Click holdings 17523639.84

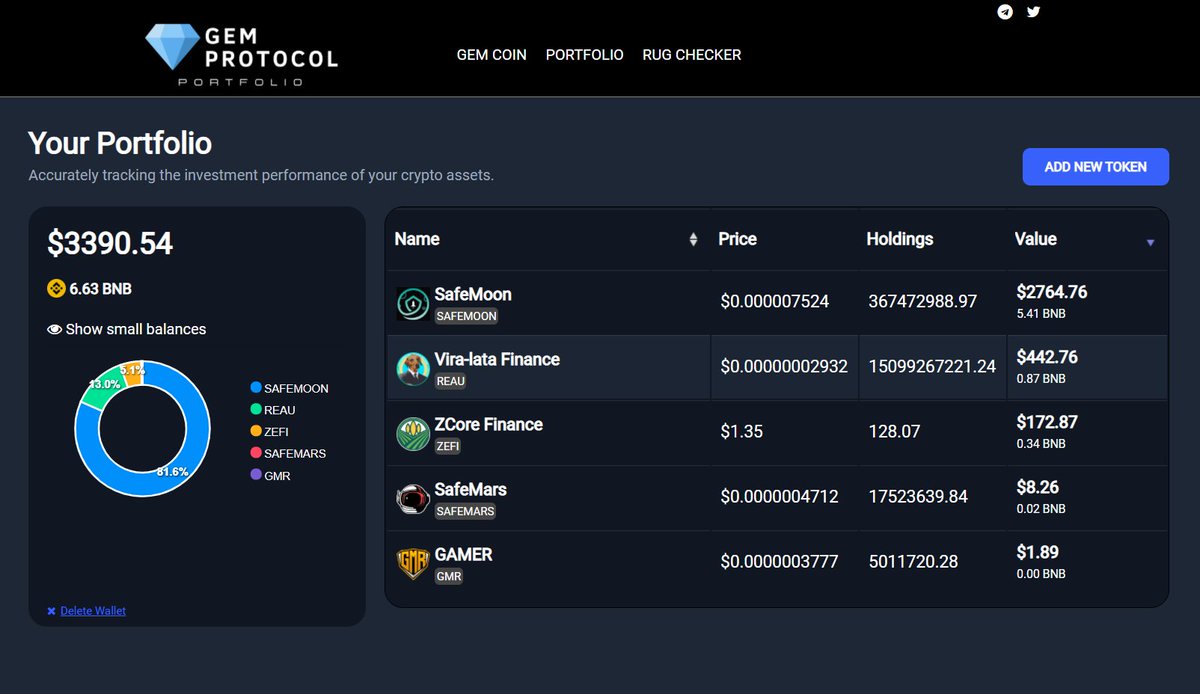click(918, 496)
